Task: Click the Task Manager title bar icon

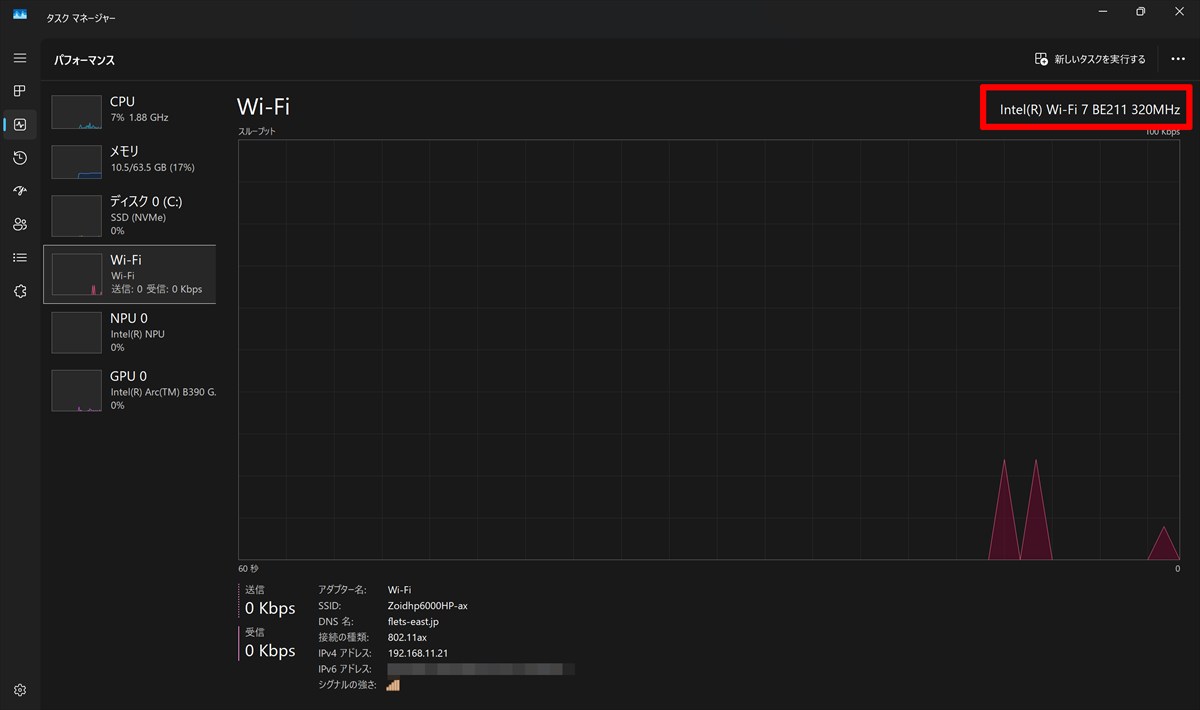Action: tap(20, 14)
